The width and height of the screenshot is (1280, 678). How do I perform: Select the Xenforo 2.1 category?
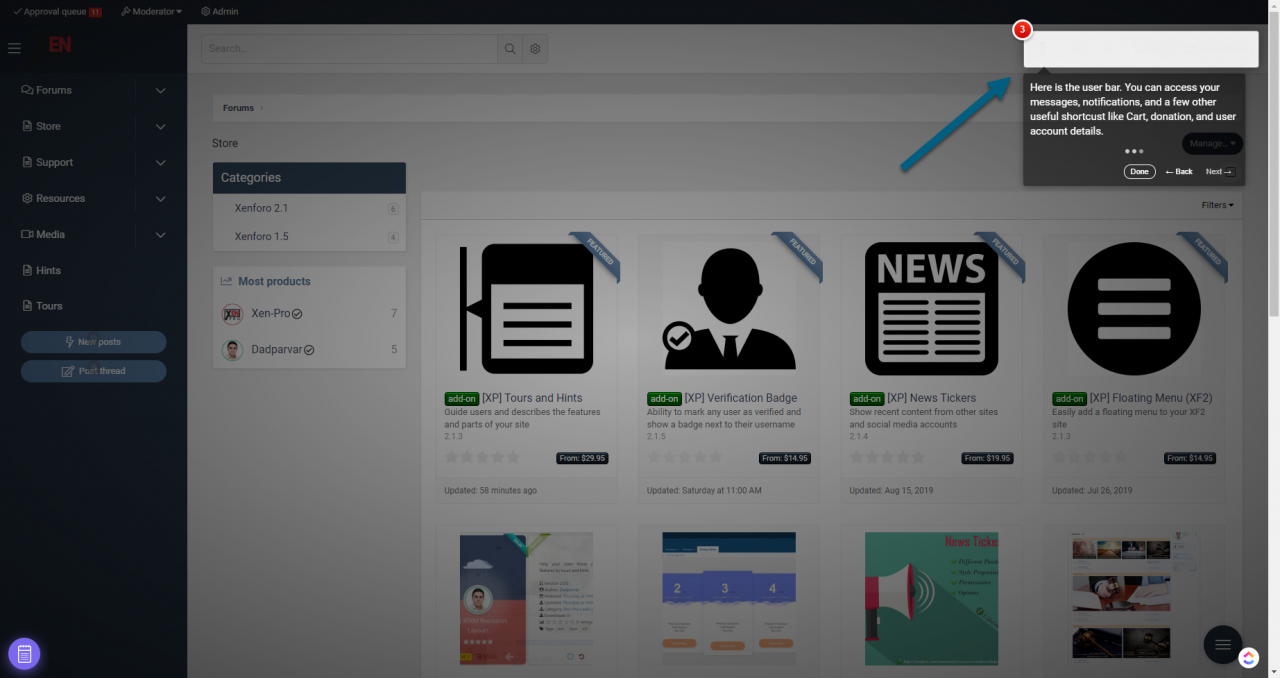click(261, 208)
